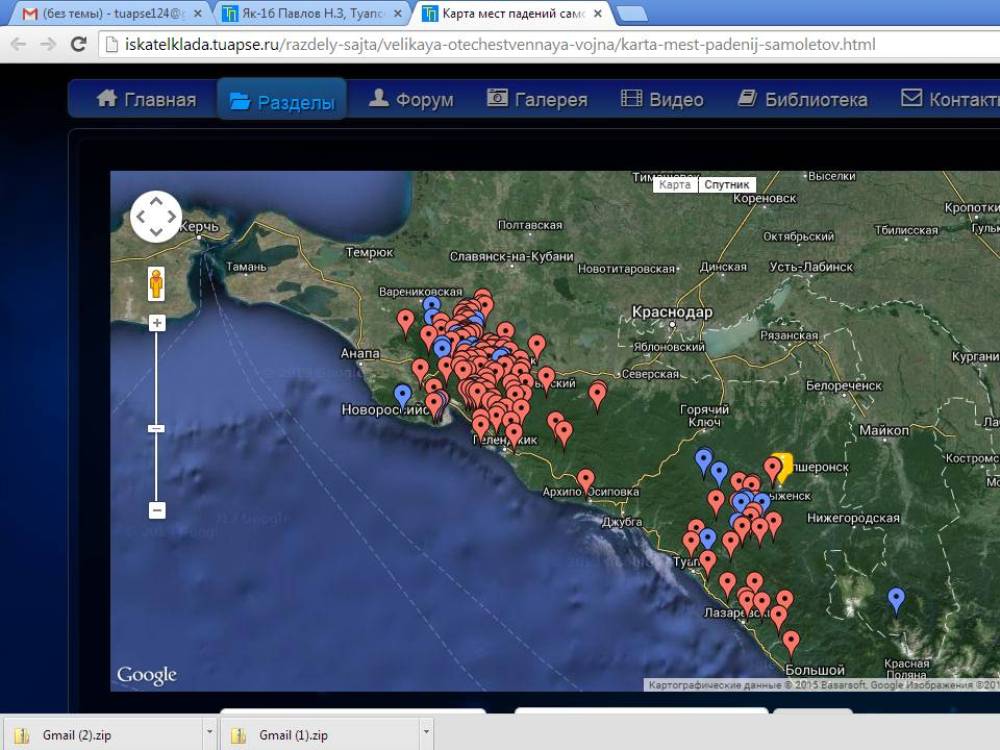This screenshot has width=1000, height=750.
Task: Click the blue marker near Krasnaya Polyana
Action: tap(896, 599)
